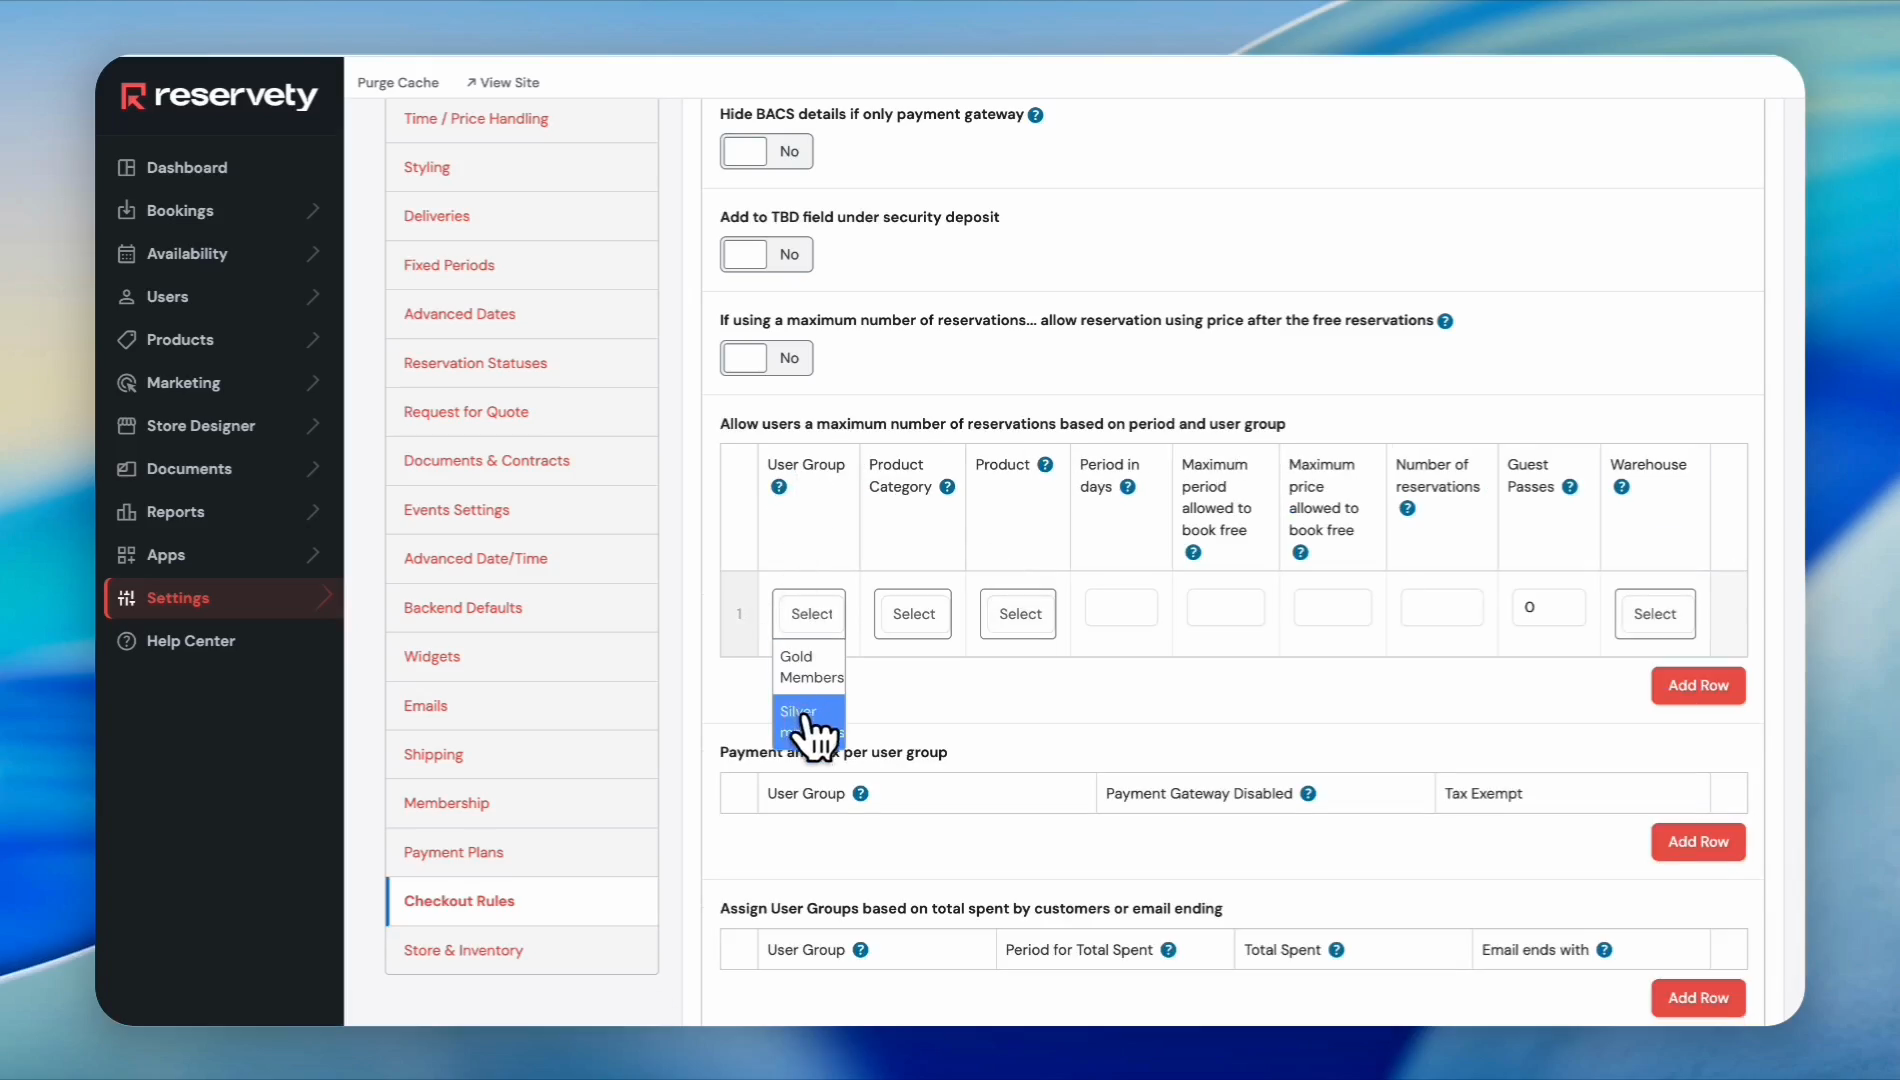Toggle Add to TBD field switch
The height and width of the screenshot is (1080, 1900).
pyautogui.click(x=766, y=255)
